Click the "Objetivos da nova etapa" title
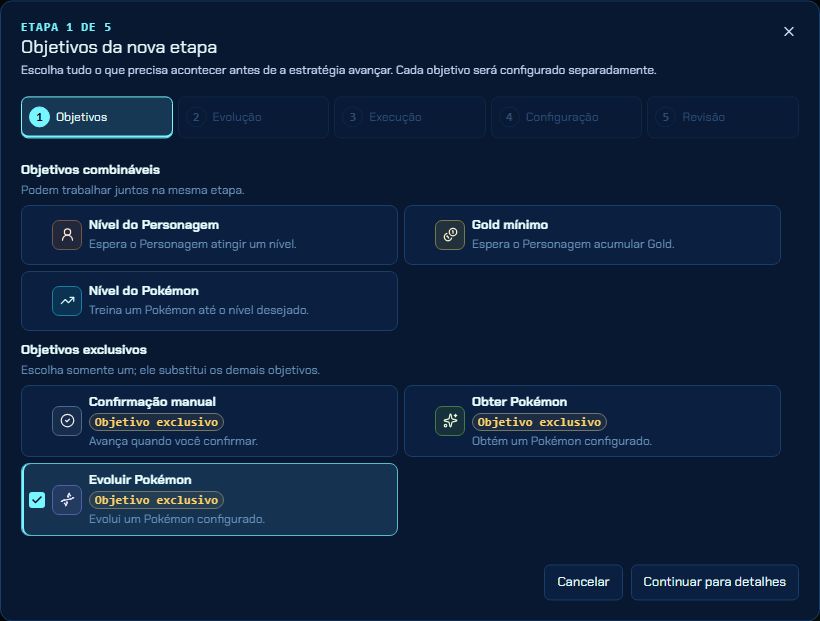 119,47
